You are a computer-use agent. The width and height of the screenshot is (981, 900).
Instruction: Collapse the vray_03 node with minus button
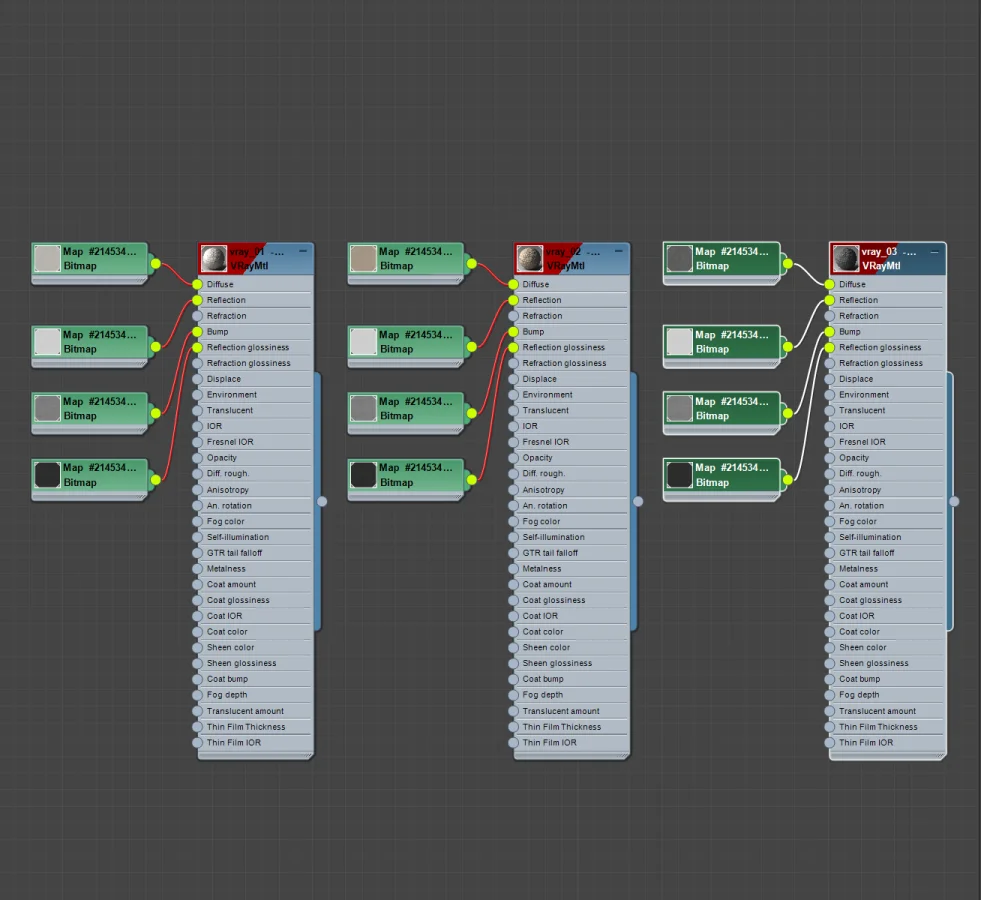click(935, 251)
